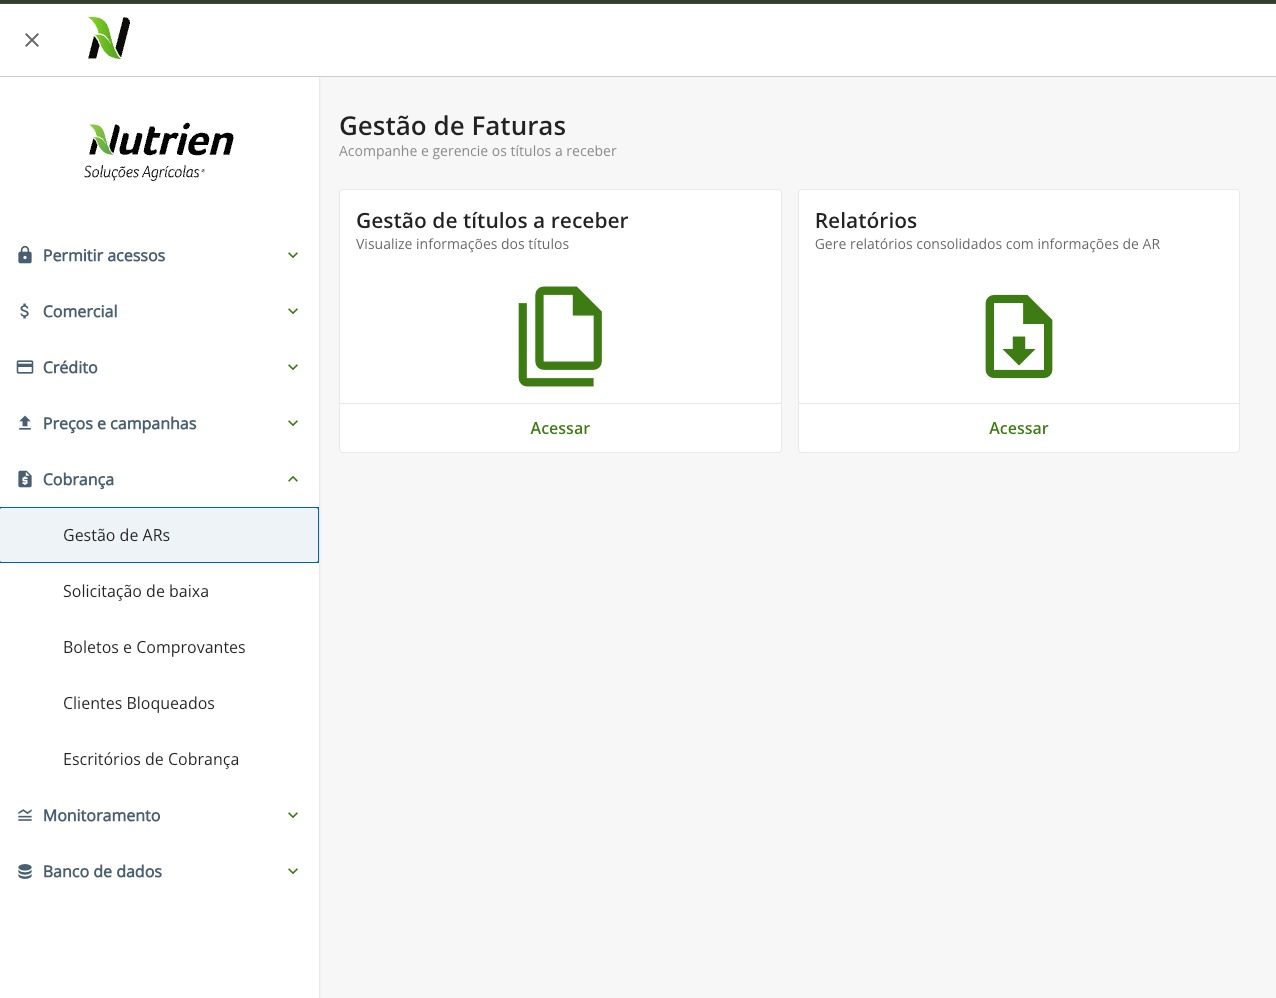This screenshot has height=998, width=1276.
Task: Click the download report icon under Relatórios
Action: [x=1018, y=336]
